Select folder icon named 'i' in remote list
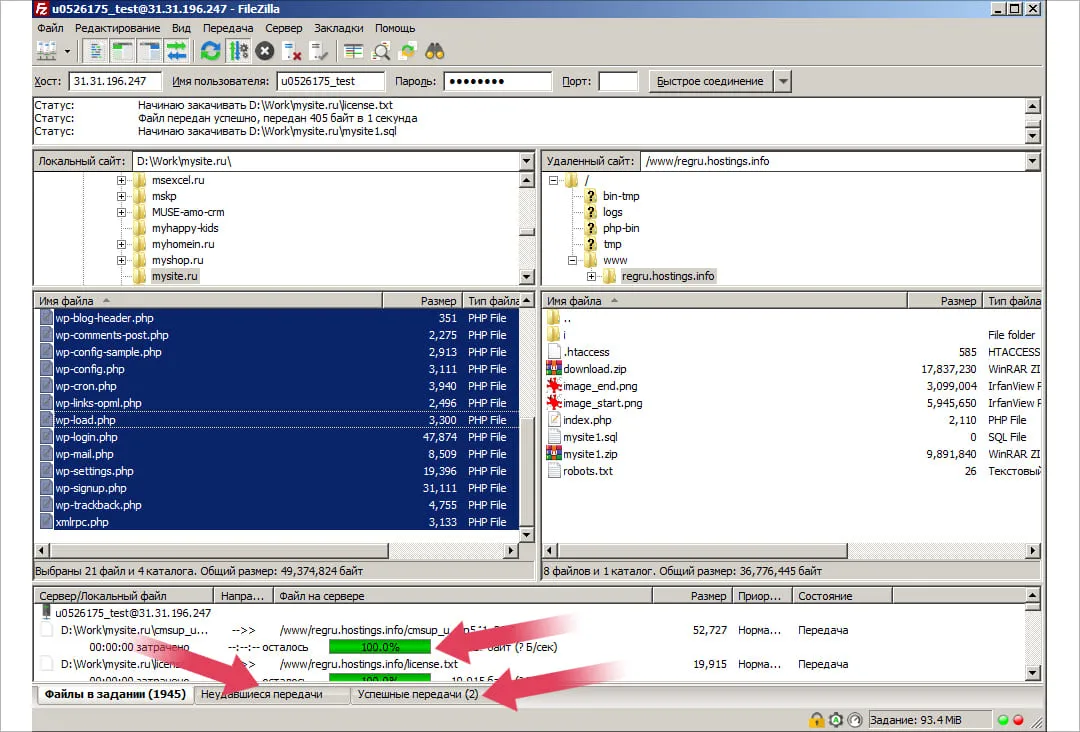The image size is (1080, 732). (554, 335)
